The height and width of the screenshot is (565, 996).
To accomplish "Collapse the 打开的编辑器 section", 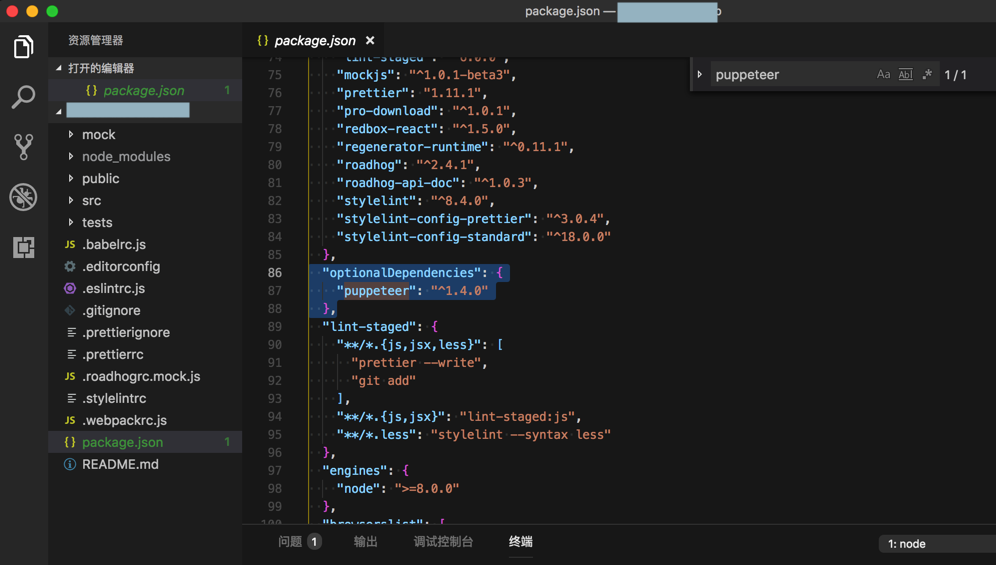I will (59, 69).
